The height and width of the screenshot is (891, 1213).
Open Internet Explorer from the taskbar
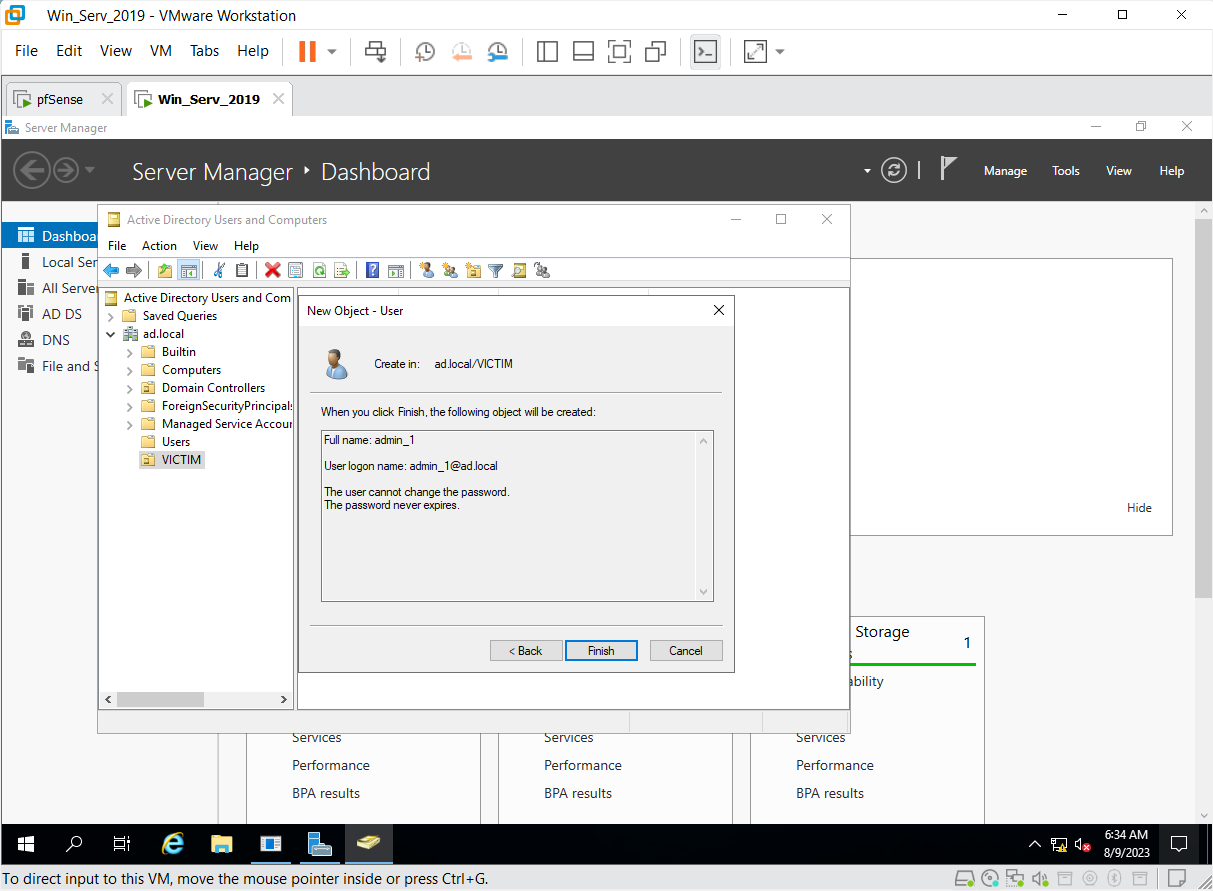coord(173,843)
